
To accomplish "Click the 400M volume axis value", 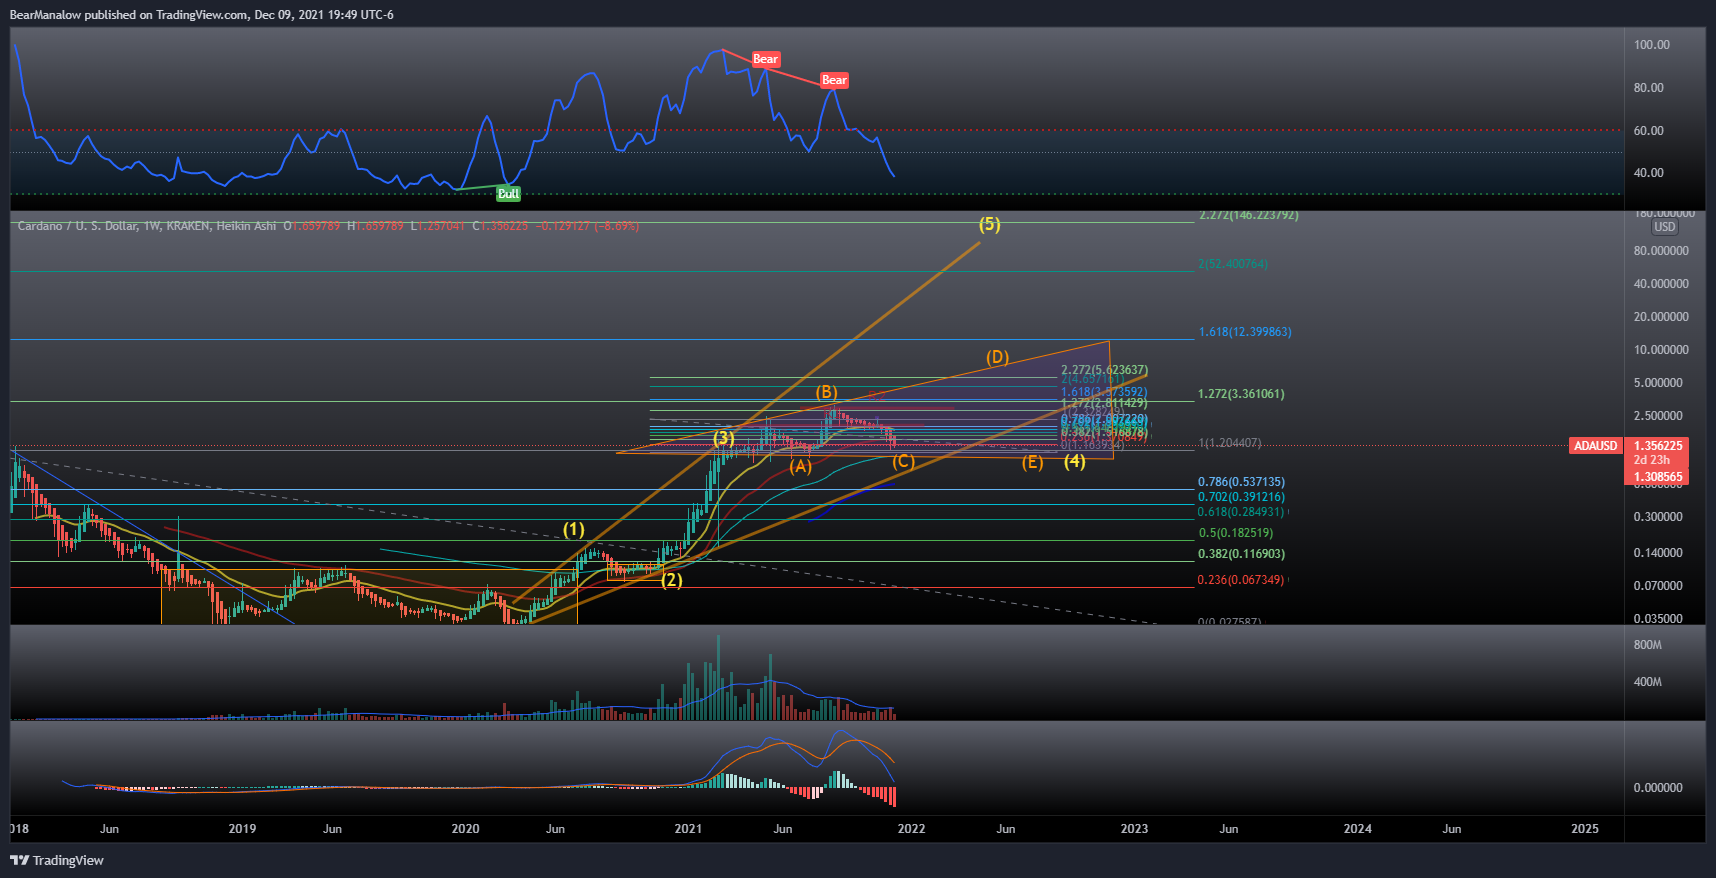I will tap(1648, 682).
